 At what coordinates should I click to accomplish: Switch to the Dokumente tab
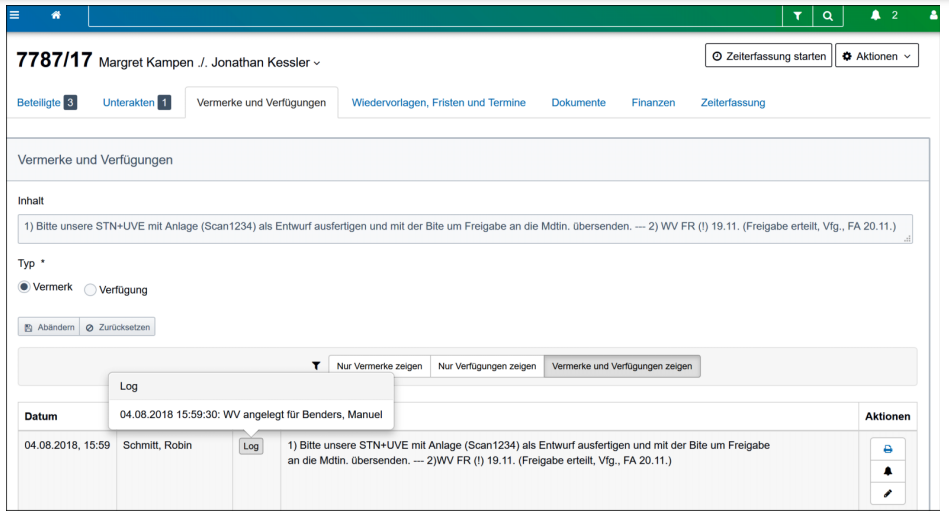pyautogui.click(x=578, y=102)
